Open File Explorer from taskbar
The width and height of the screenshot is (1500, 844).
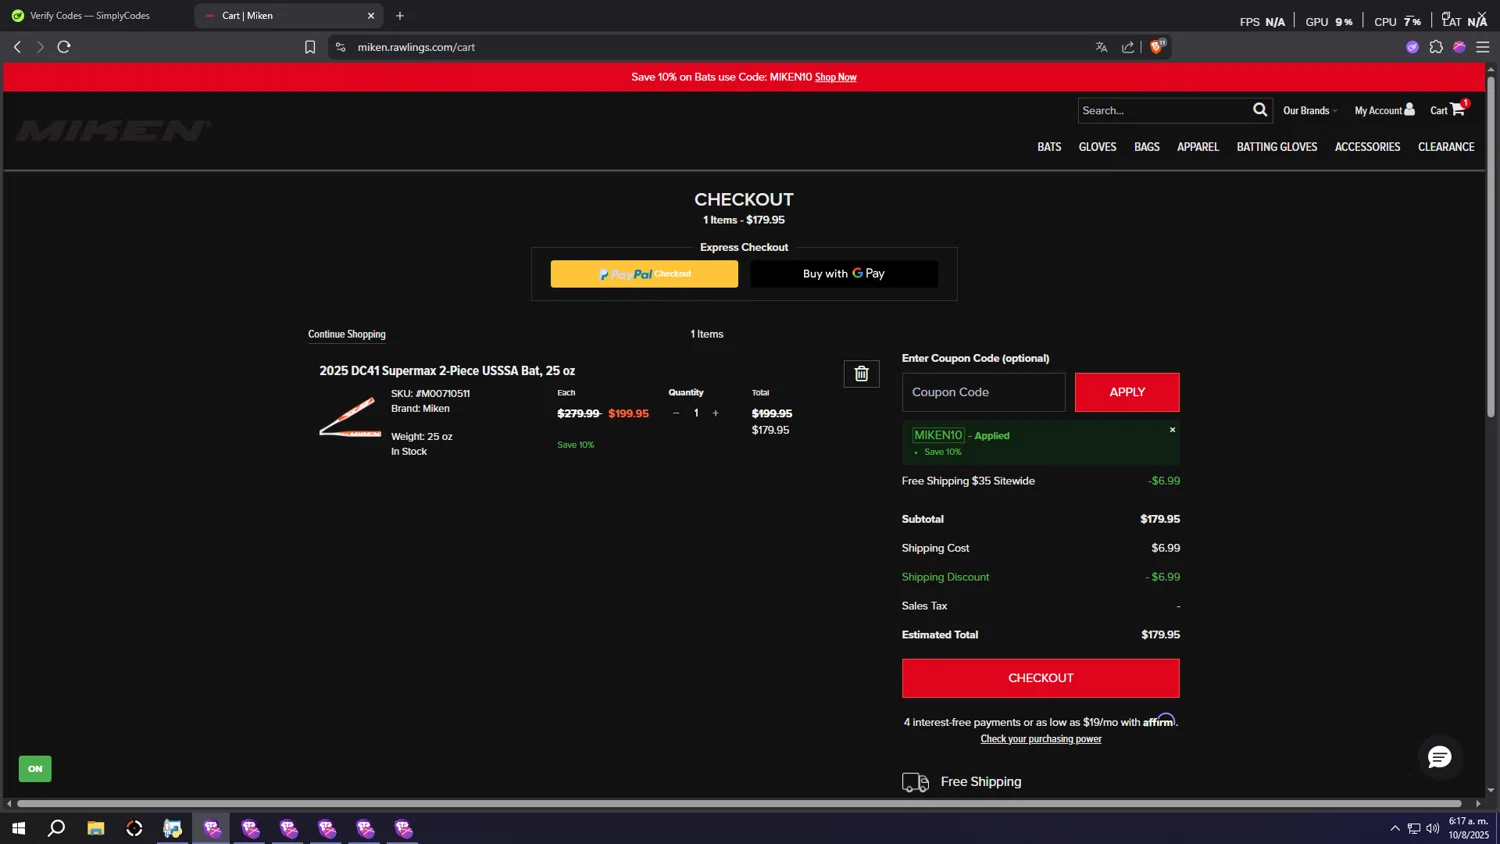coord(96,828)
